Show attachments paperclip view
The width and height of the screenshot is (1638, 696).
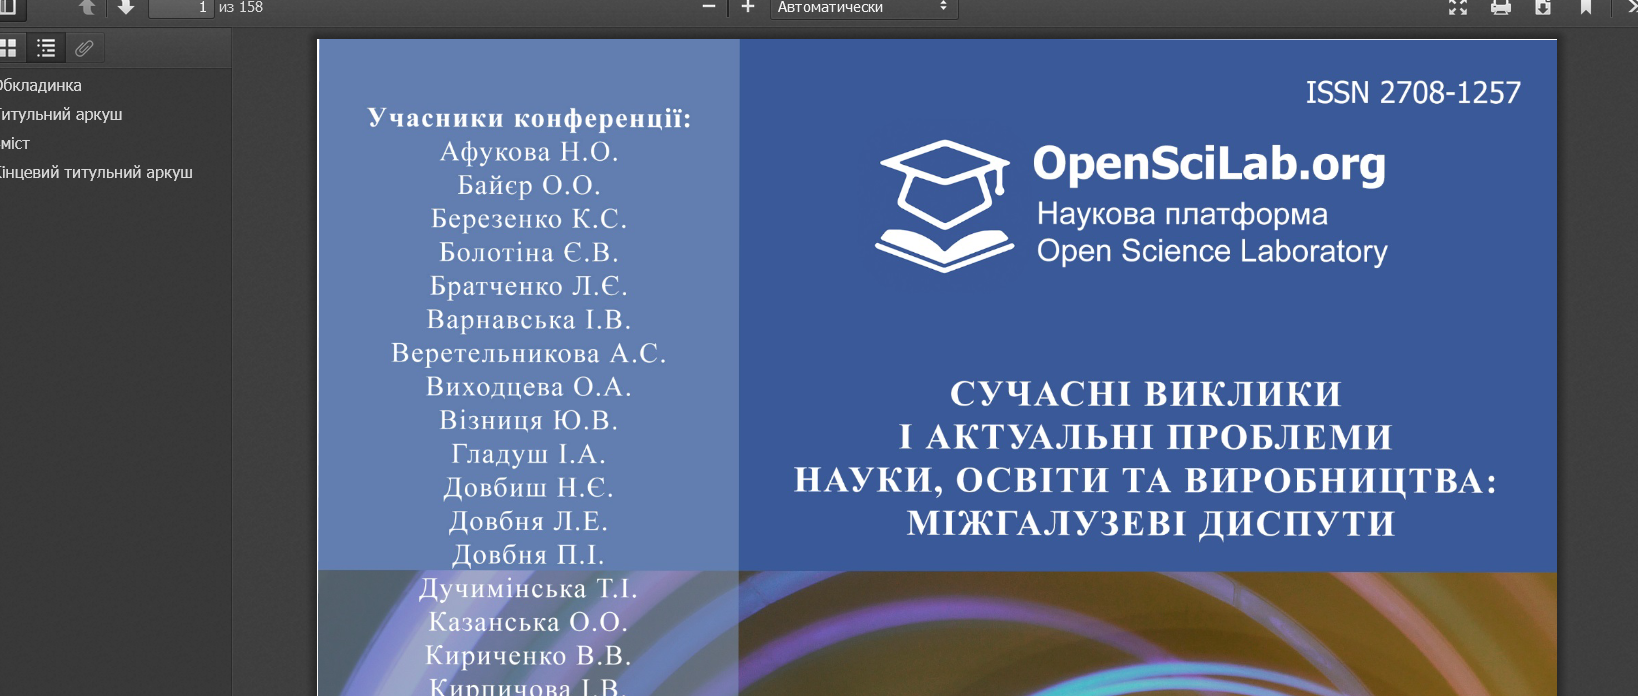tap(84, 48)
